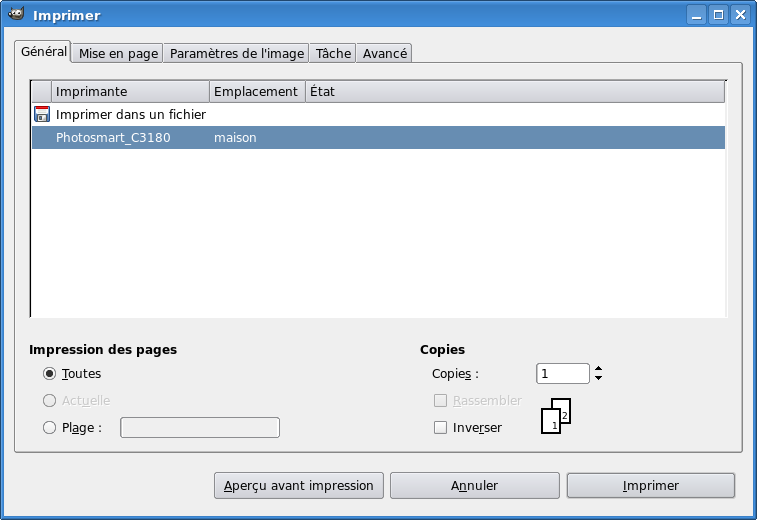Select the Toutes radio button
This screenshot has width=757, height=520.
pos(49,373)
